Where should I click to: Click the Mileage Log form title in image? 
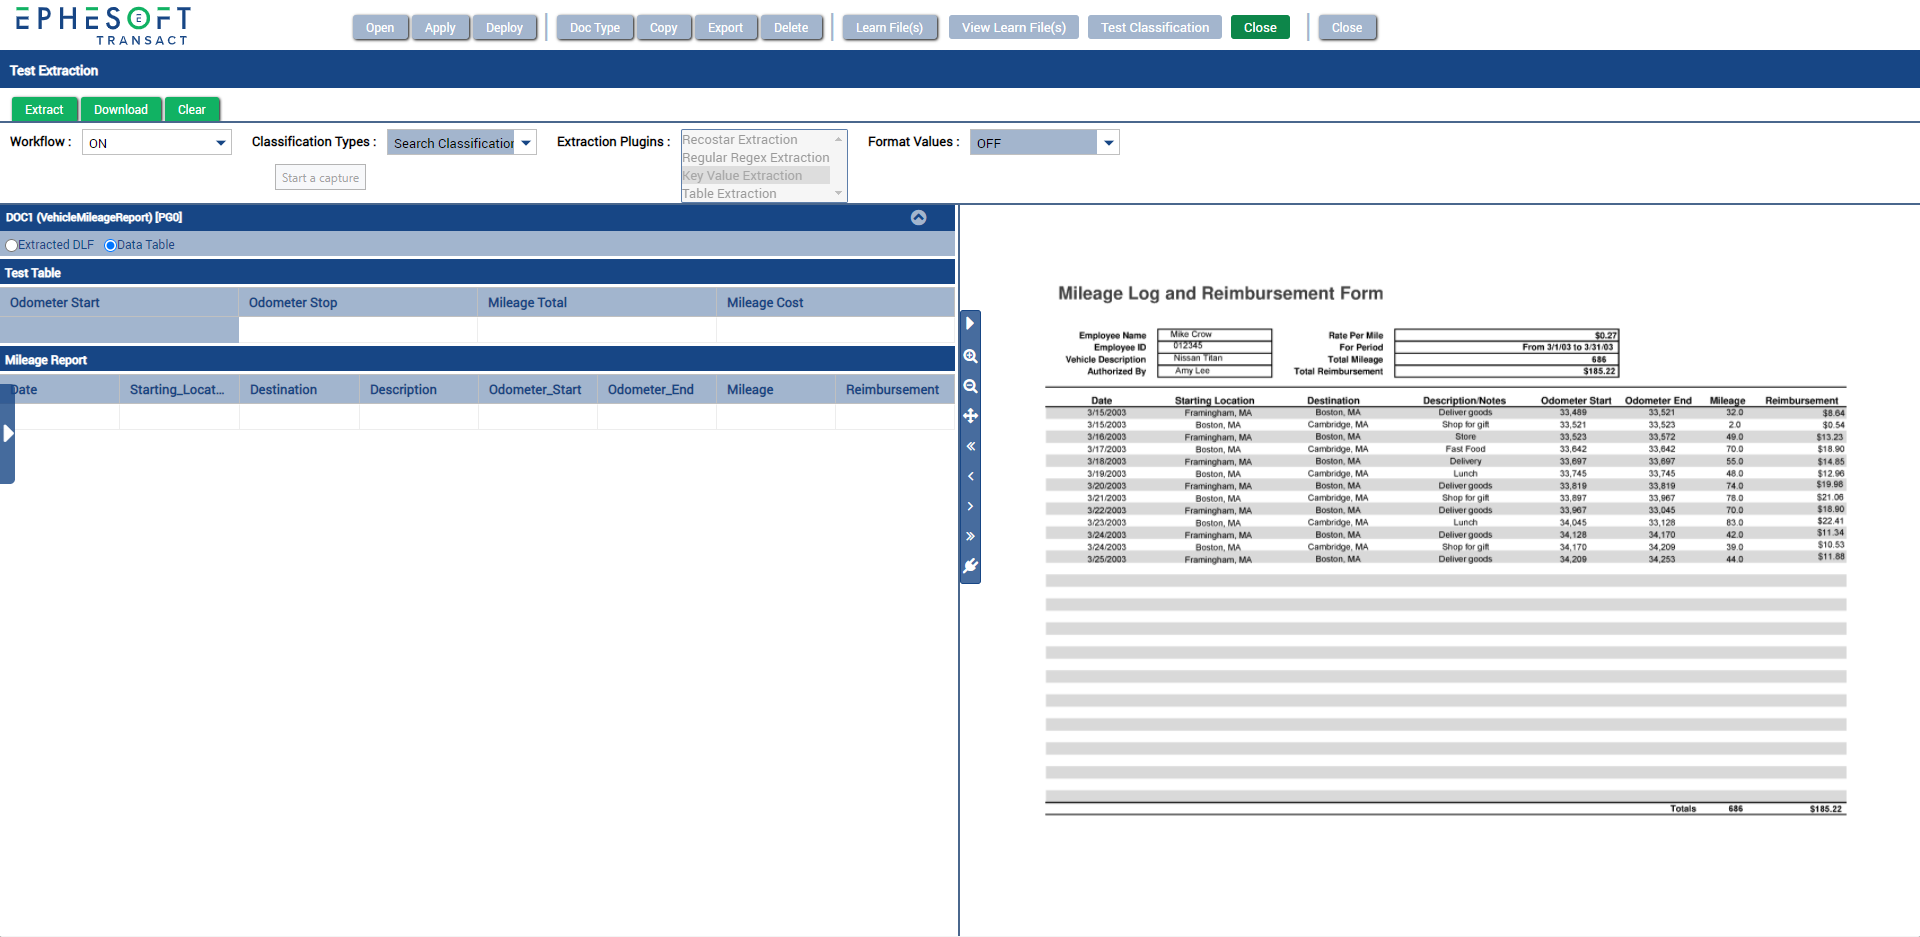click(x=1221, y=294)
